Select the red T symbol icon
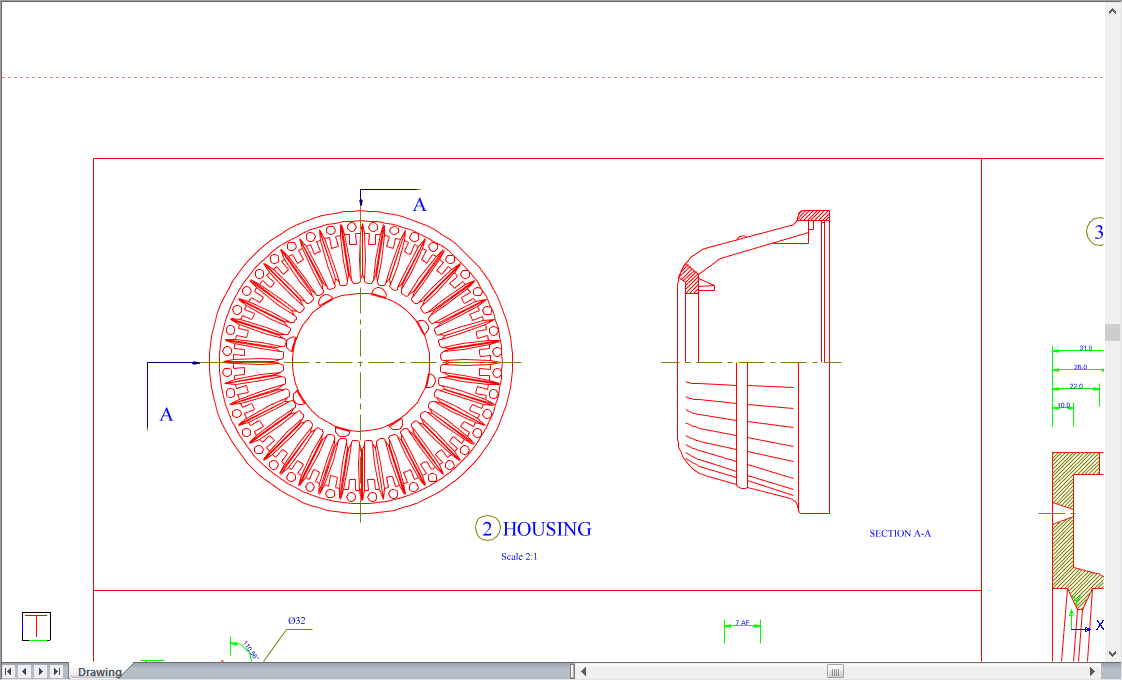 click(x=36, y=627)
